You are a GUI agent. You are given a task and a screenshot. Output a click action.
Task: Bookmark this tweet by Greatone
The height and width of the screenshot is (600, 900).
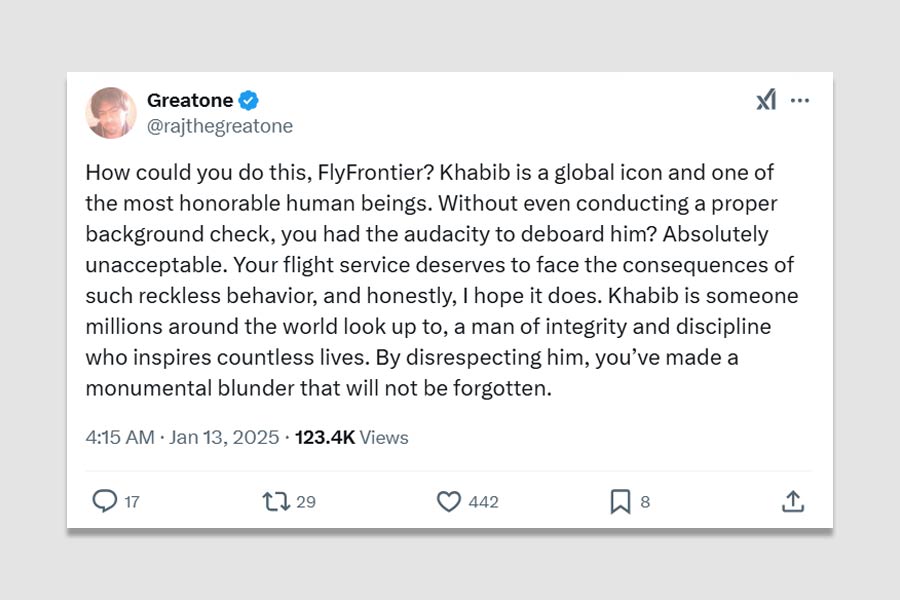620,501
